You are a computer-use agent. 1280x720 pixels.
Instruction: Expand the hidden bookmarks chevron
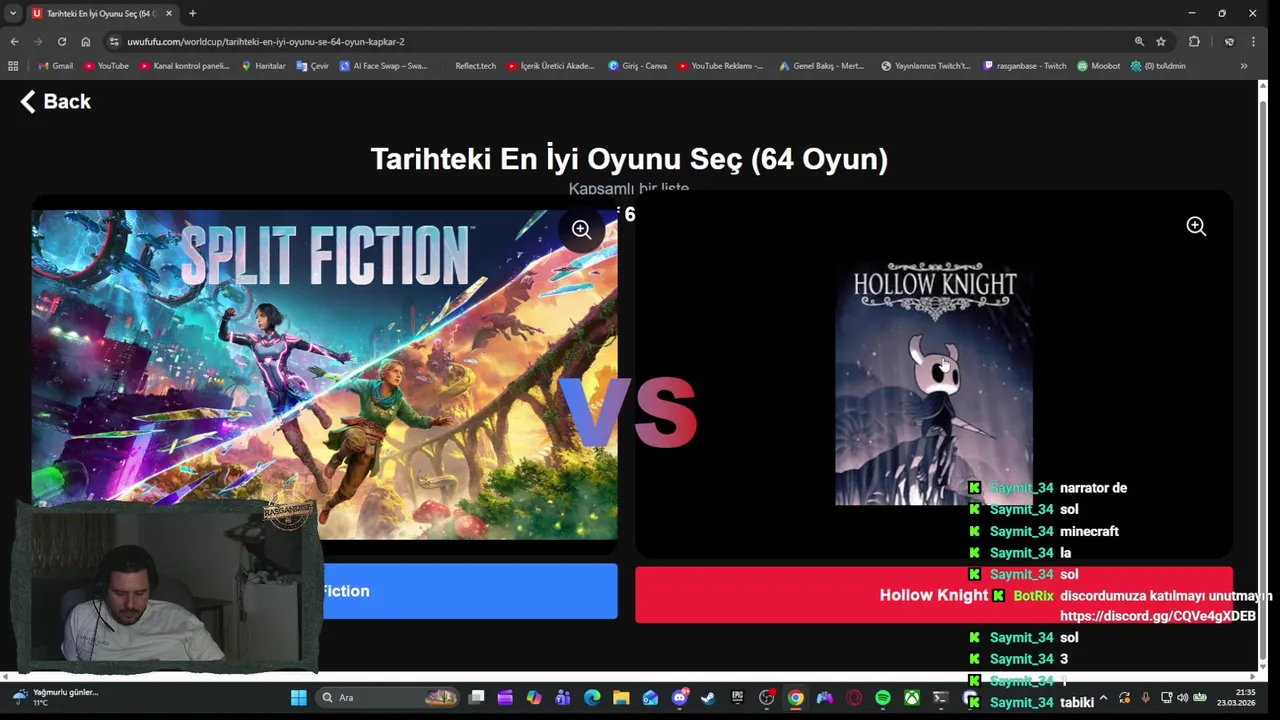1244,66
